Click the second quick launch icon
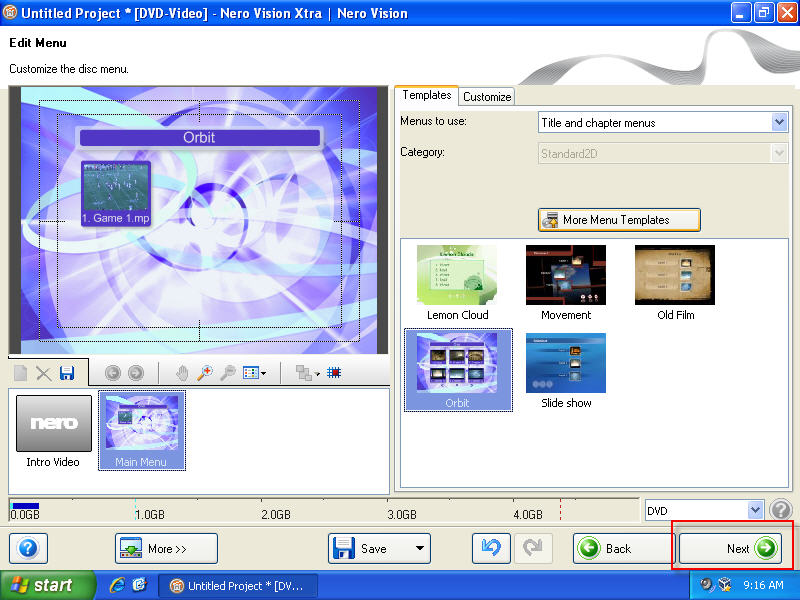This screenshot has width=800, height=600. coord(139,585)
